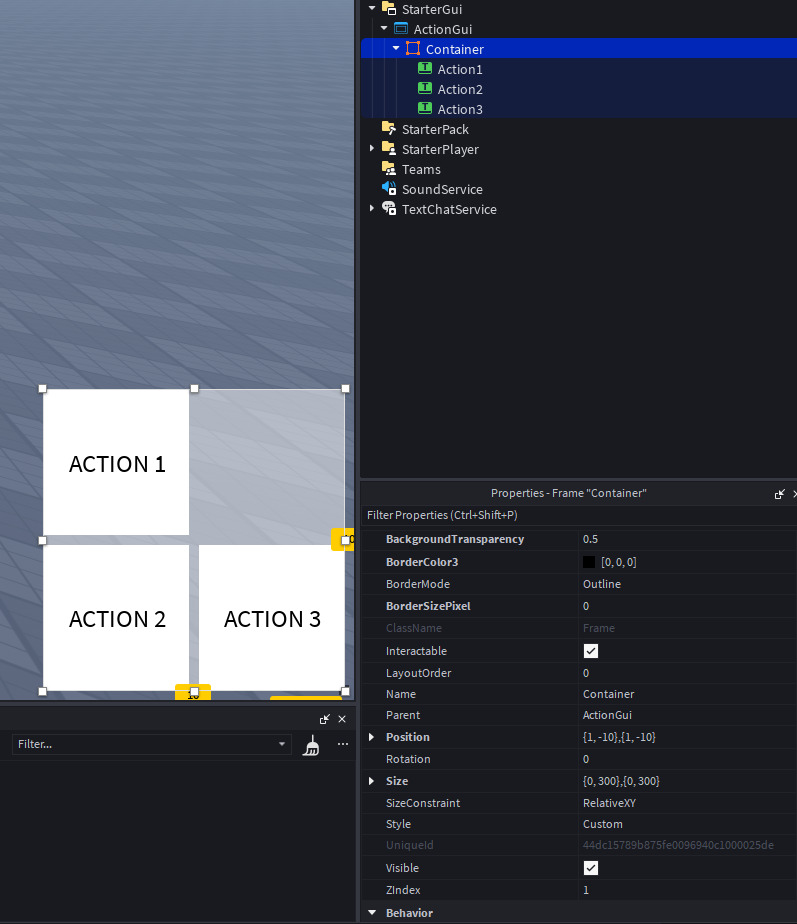Expand the TextChatService tree node
The width and height of the screenshot is (797, 924).
(371, 208)
